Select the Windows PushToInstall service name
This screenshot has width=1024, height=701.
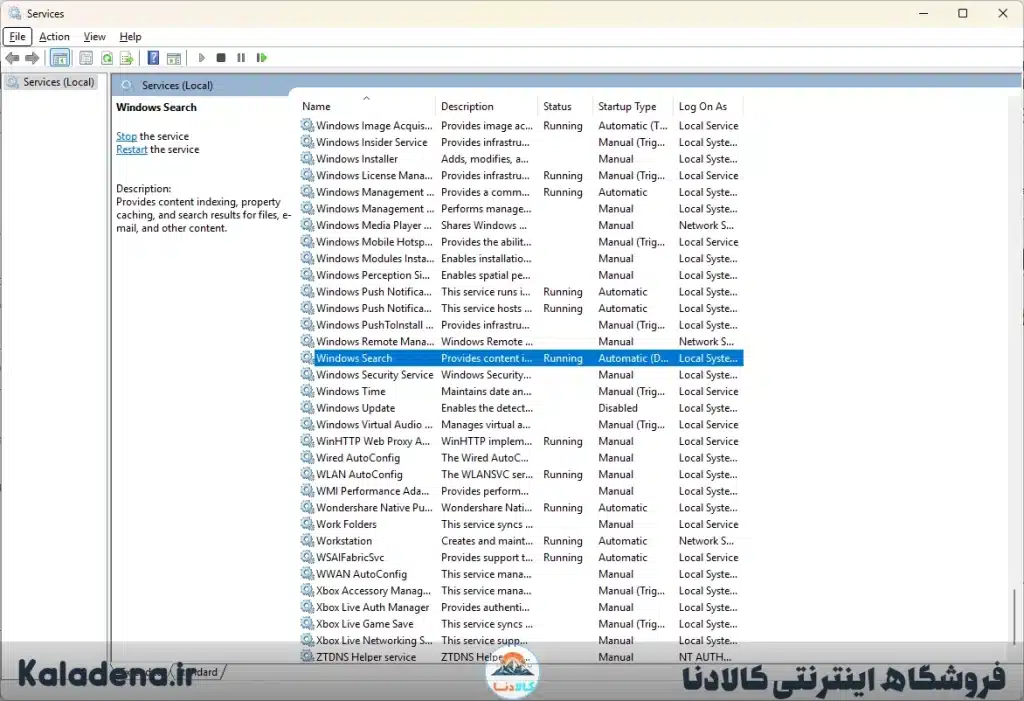pyautogui.click(x=375, y=325)
